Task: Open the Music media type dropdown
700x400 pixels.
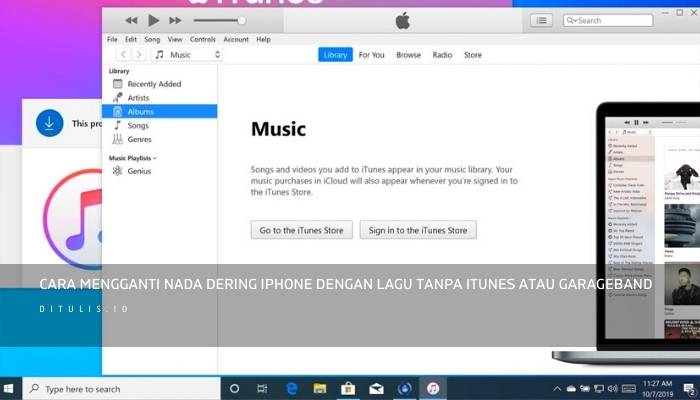Action: tap(188, 54)
